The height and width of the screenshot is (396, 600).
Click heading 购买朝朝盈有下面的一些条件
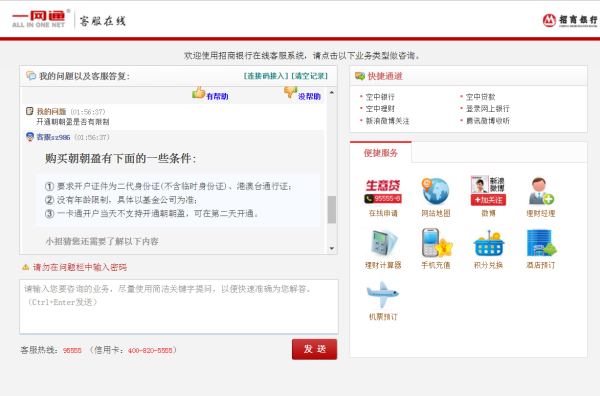121,158
